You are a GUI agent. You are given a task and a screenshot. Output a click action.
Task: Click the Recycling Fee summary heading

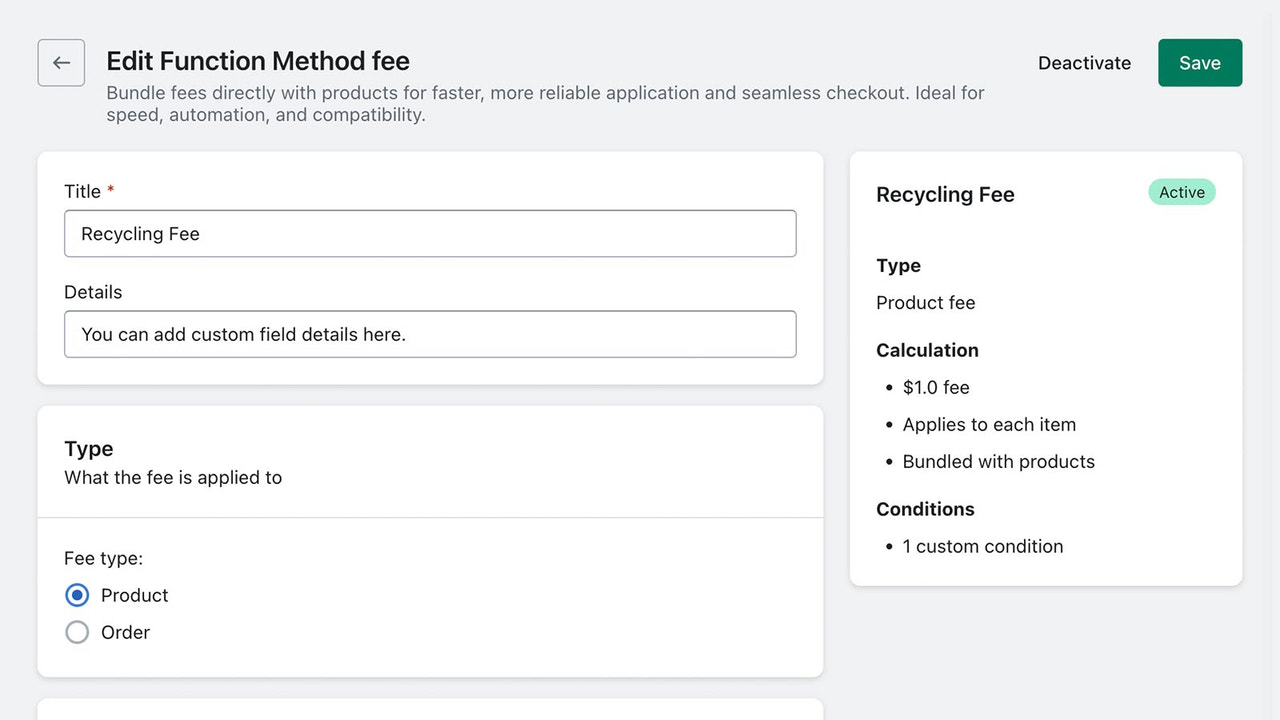(944, 194)
